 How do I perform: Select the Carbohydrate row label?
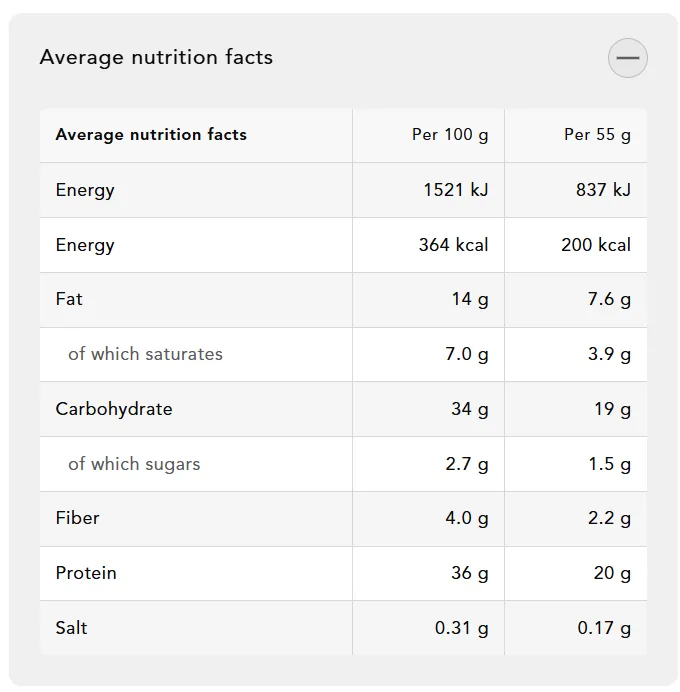point(114,409)
